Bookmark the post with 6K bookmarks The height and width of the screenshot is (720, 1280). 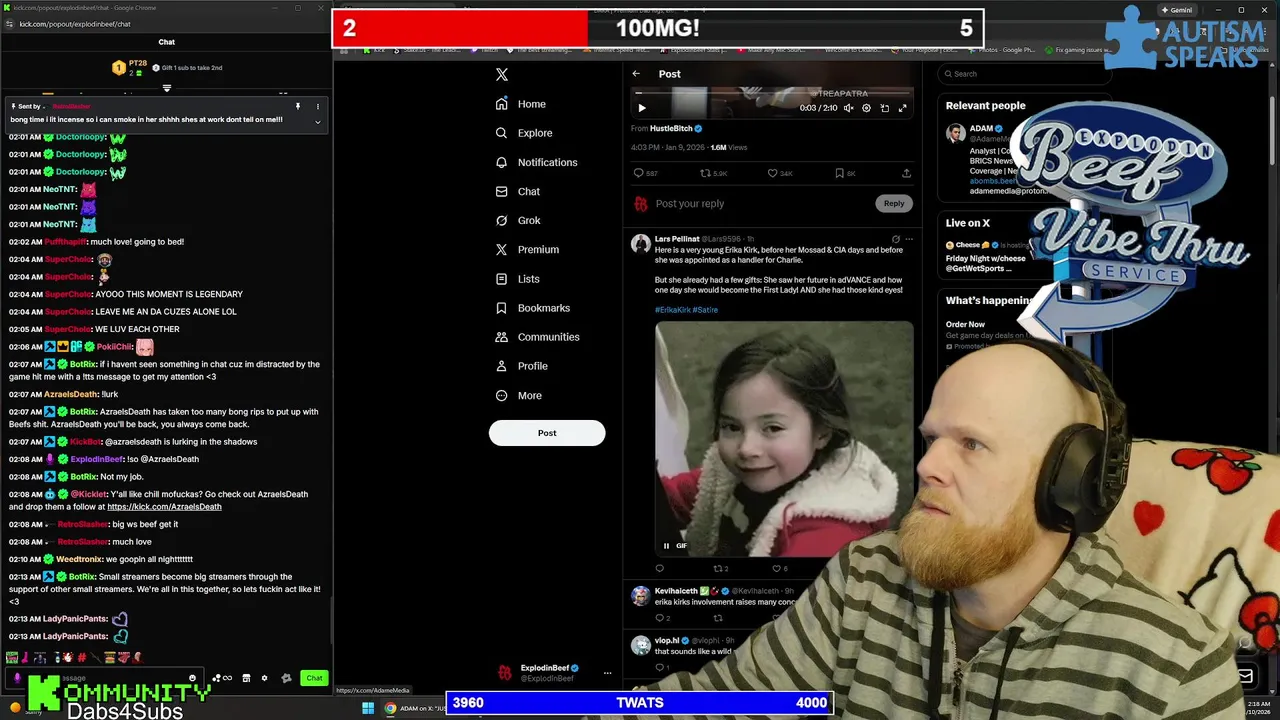click(x=839, y=173)
